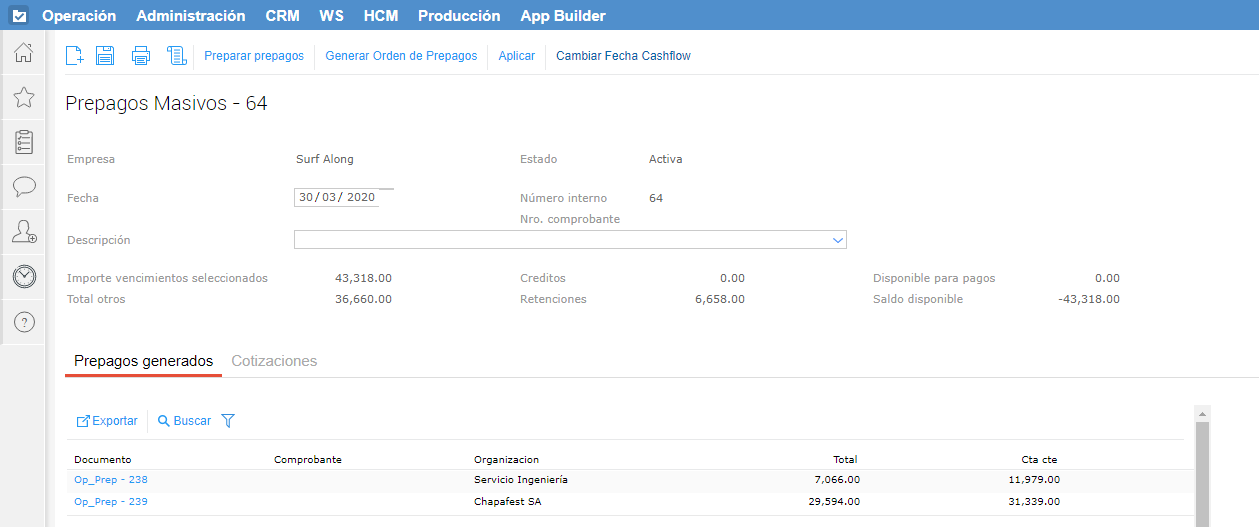Click the Exportar button
Viewport: 1259px width, 527px height.
pyautogui.click(x=107, y=421)
